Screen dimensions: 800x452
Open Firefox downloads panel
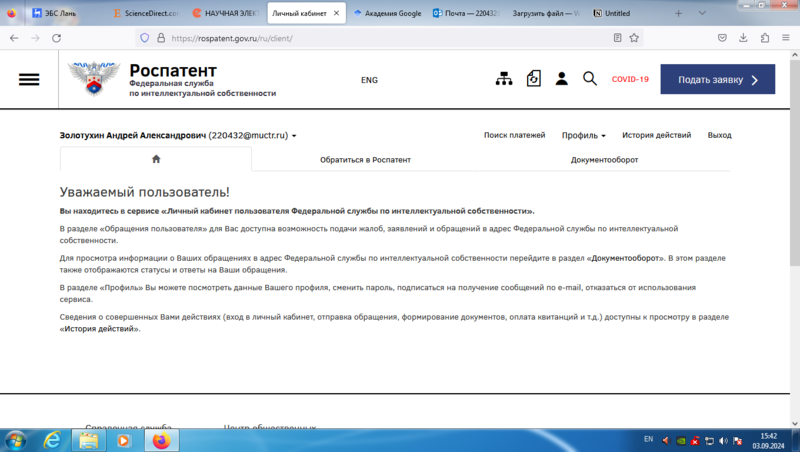click(x=743, y=38)
